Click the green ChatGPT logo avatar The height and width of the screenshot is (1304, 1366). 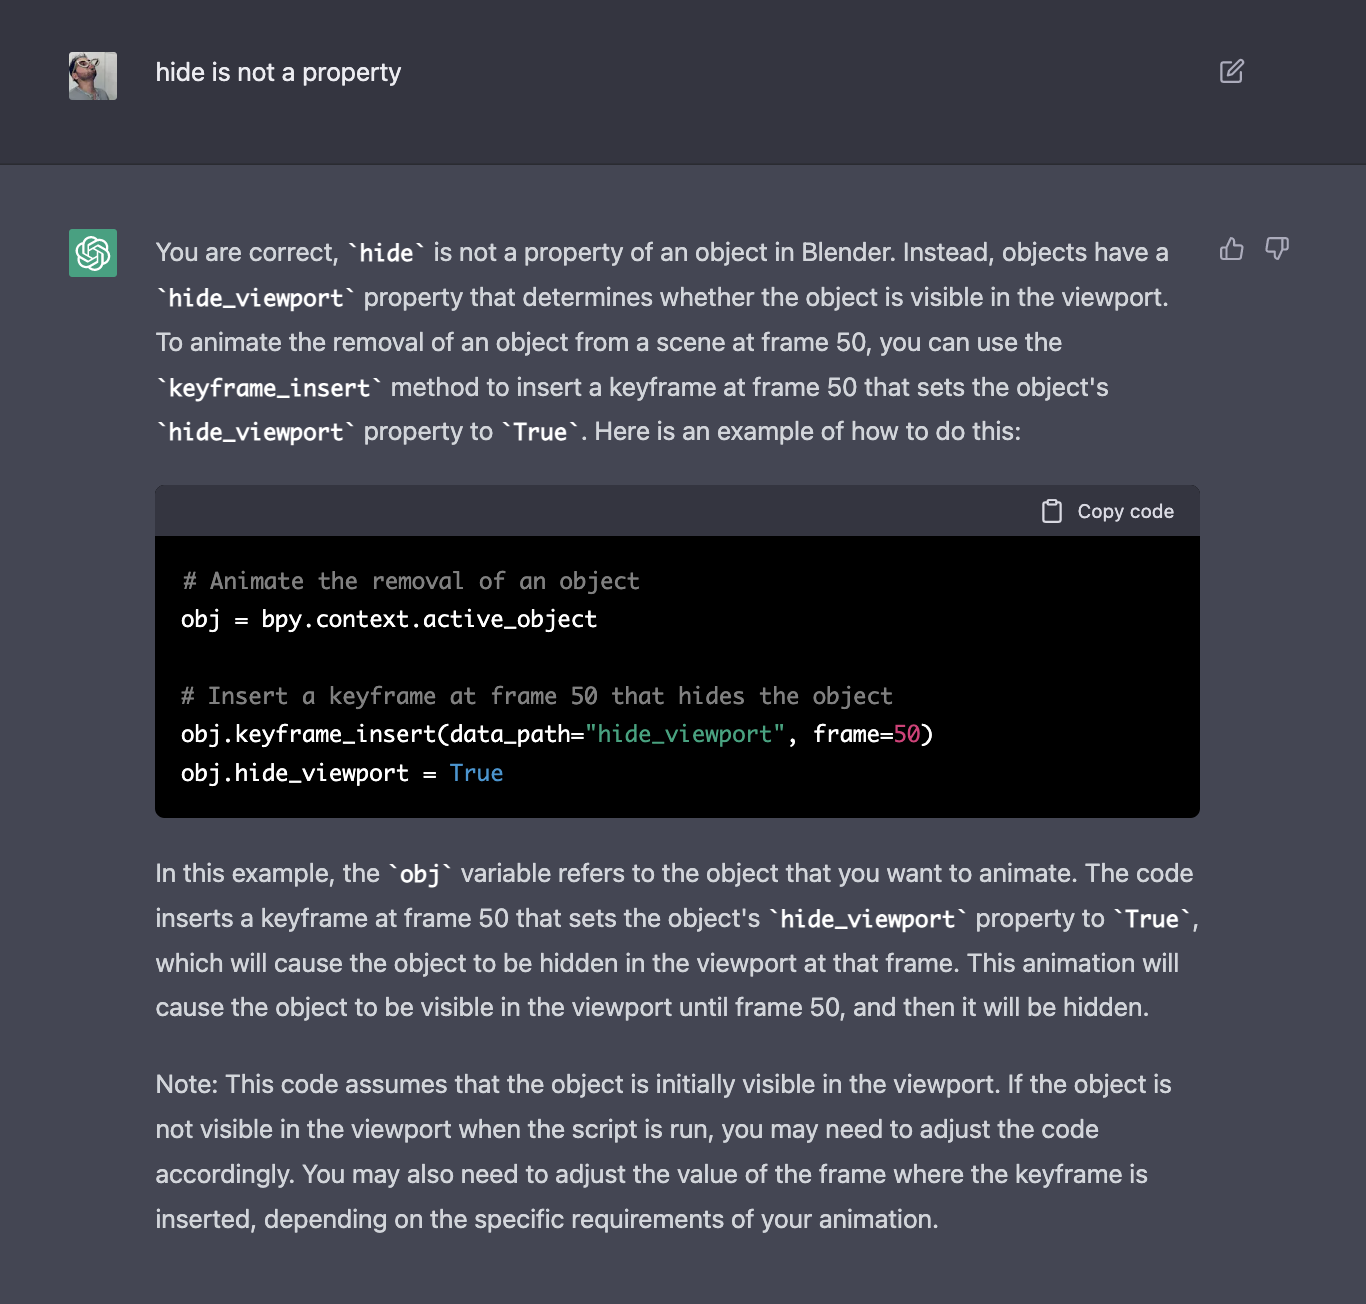[93, 253]
